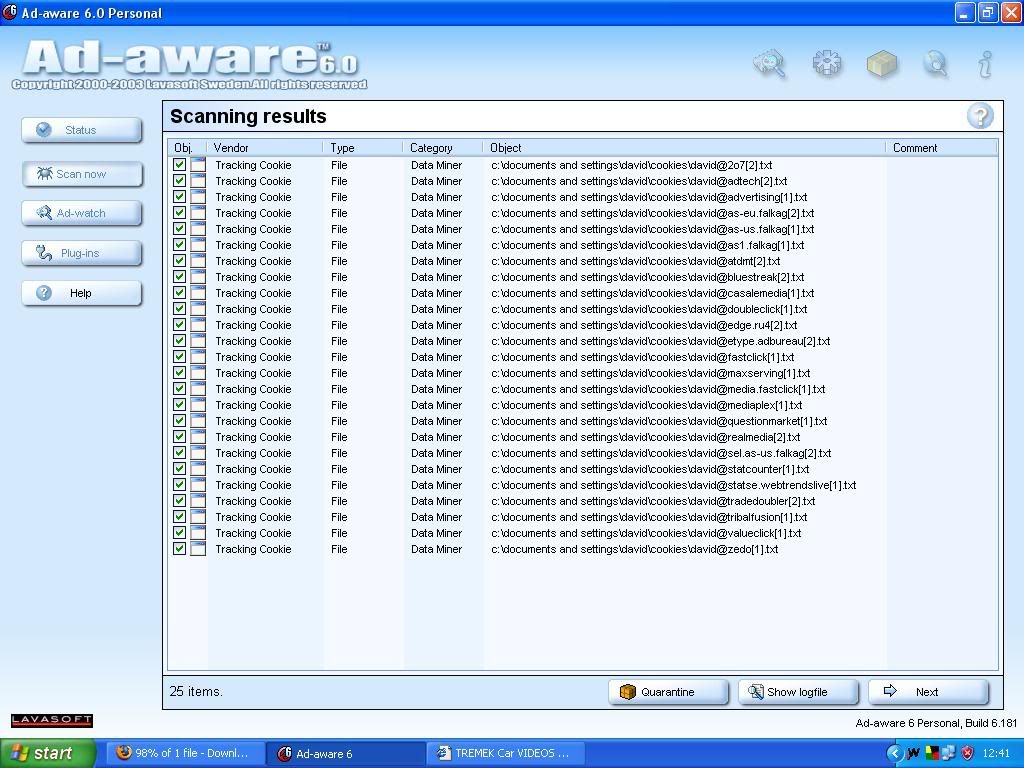Screen dimensions: 1024x768
Task: Select the david@statse.webtrendslive[1].txt object path
Action: (x=673, y=485)
